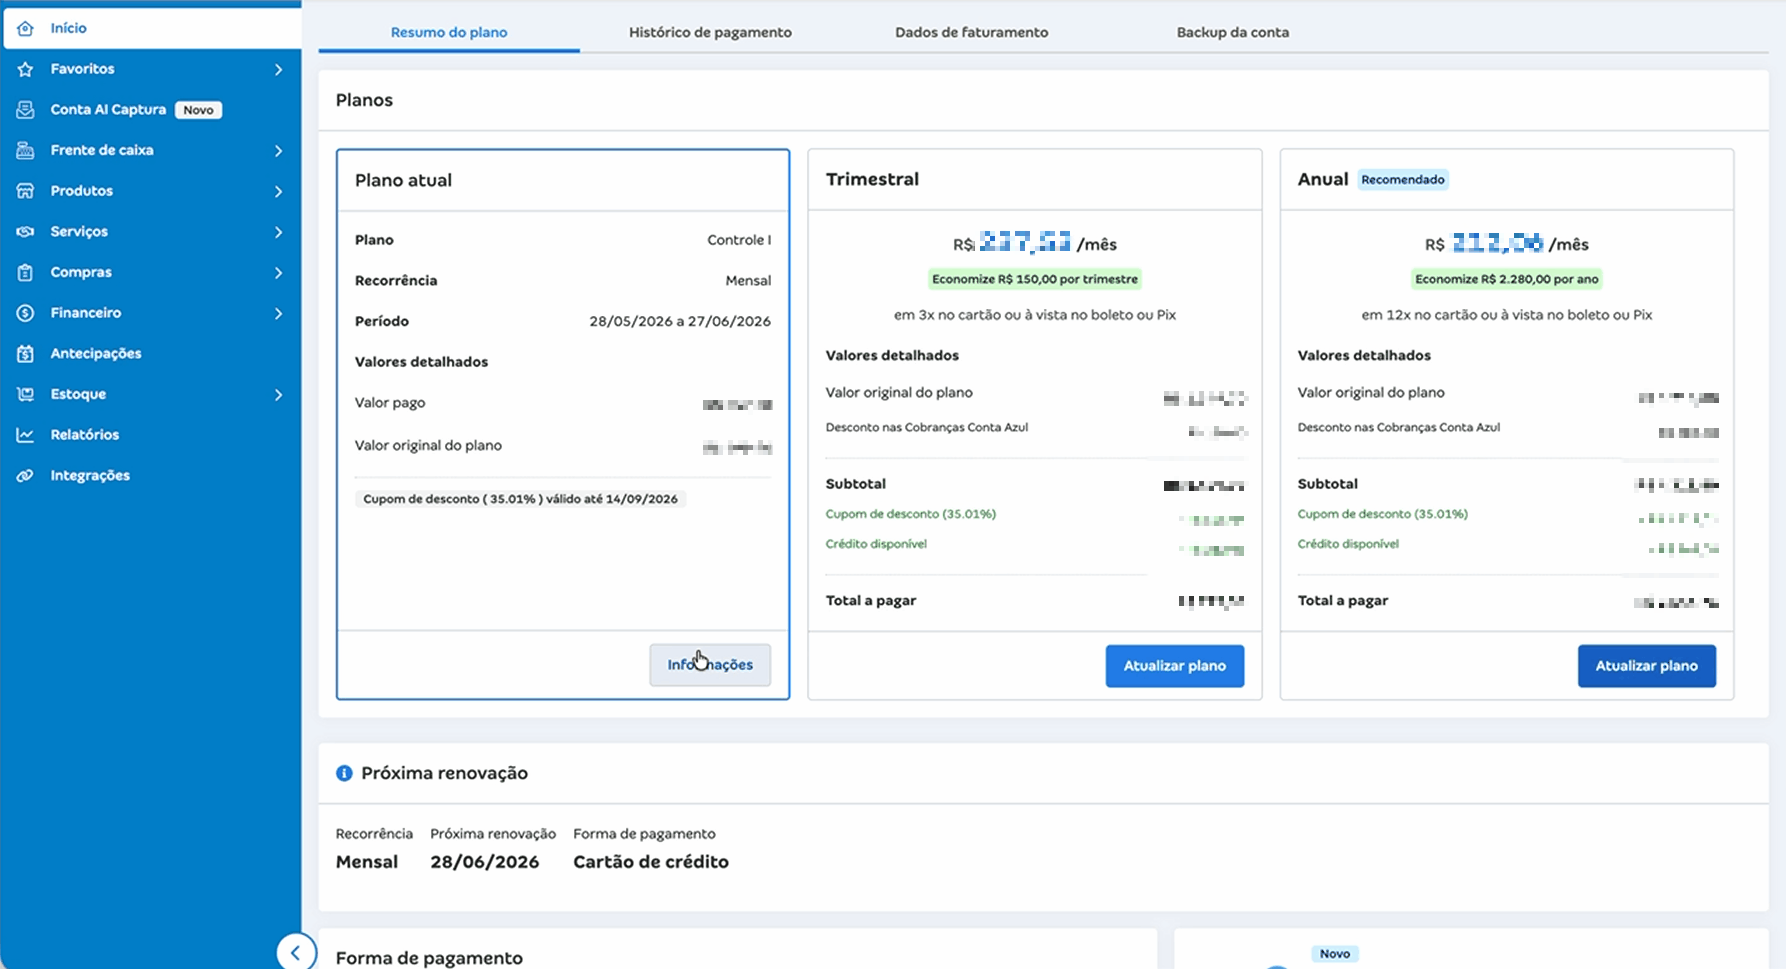Image resolution: width=1786 pixels, height=969 pixels.
Task: Open Integrações menu item
Action: click(152, 476)
